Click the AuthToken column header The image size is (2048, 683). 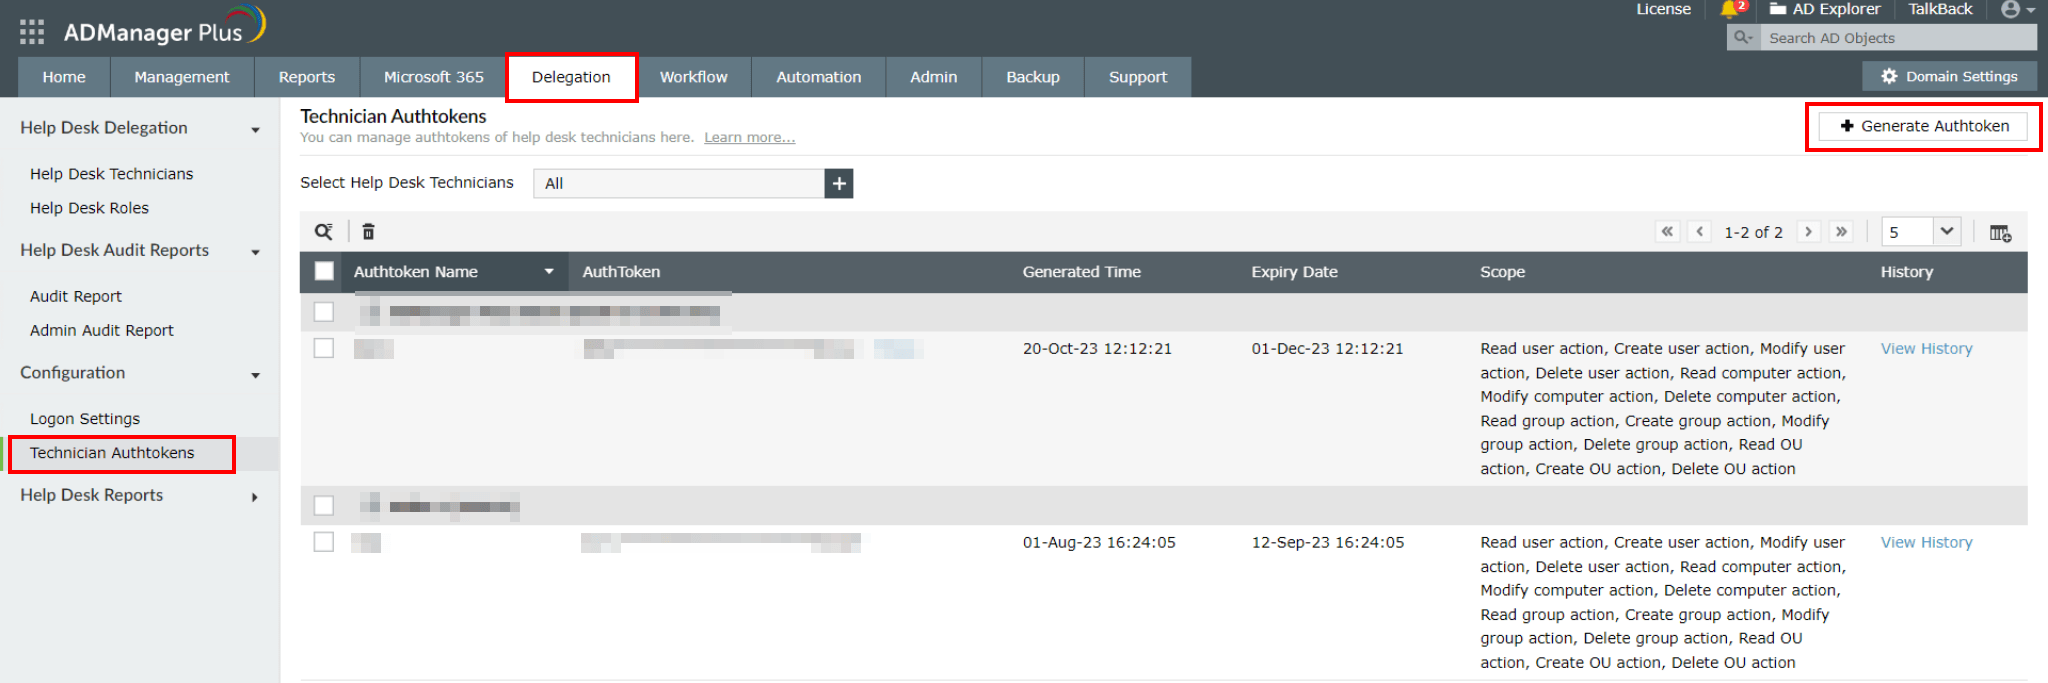click(x=621, y=272)
